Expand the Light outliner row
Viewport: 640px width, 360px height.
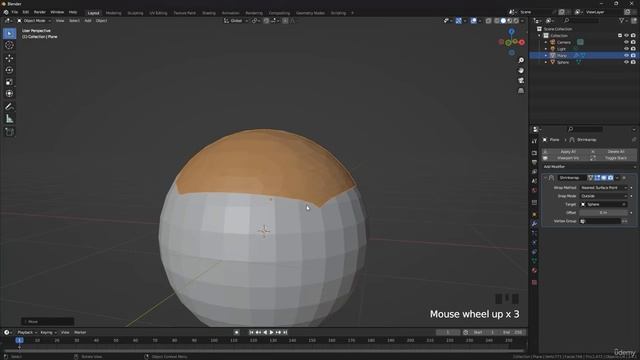(x=546, y=49)
